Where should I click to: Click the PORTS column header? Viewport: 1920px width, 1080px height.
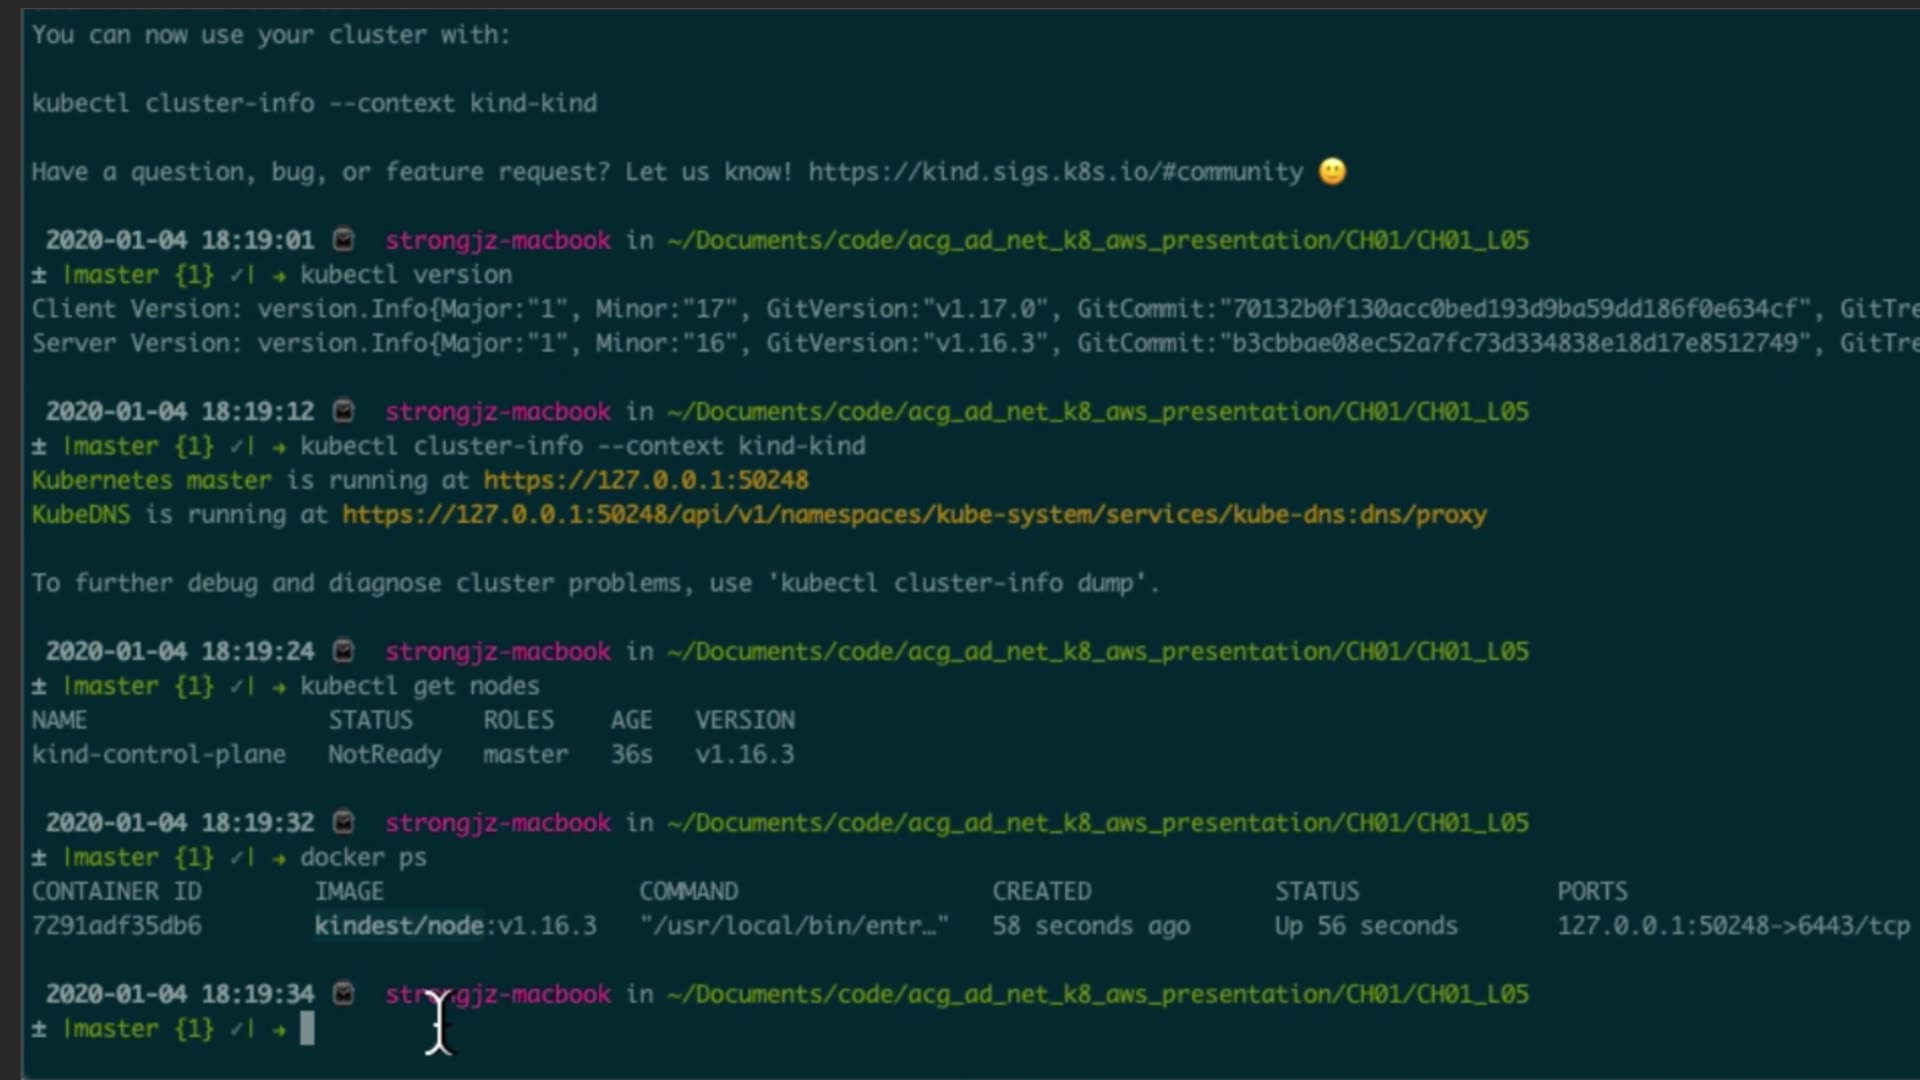(1591, 891)
